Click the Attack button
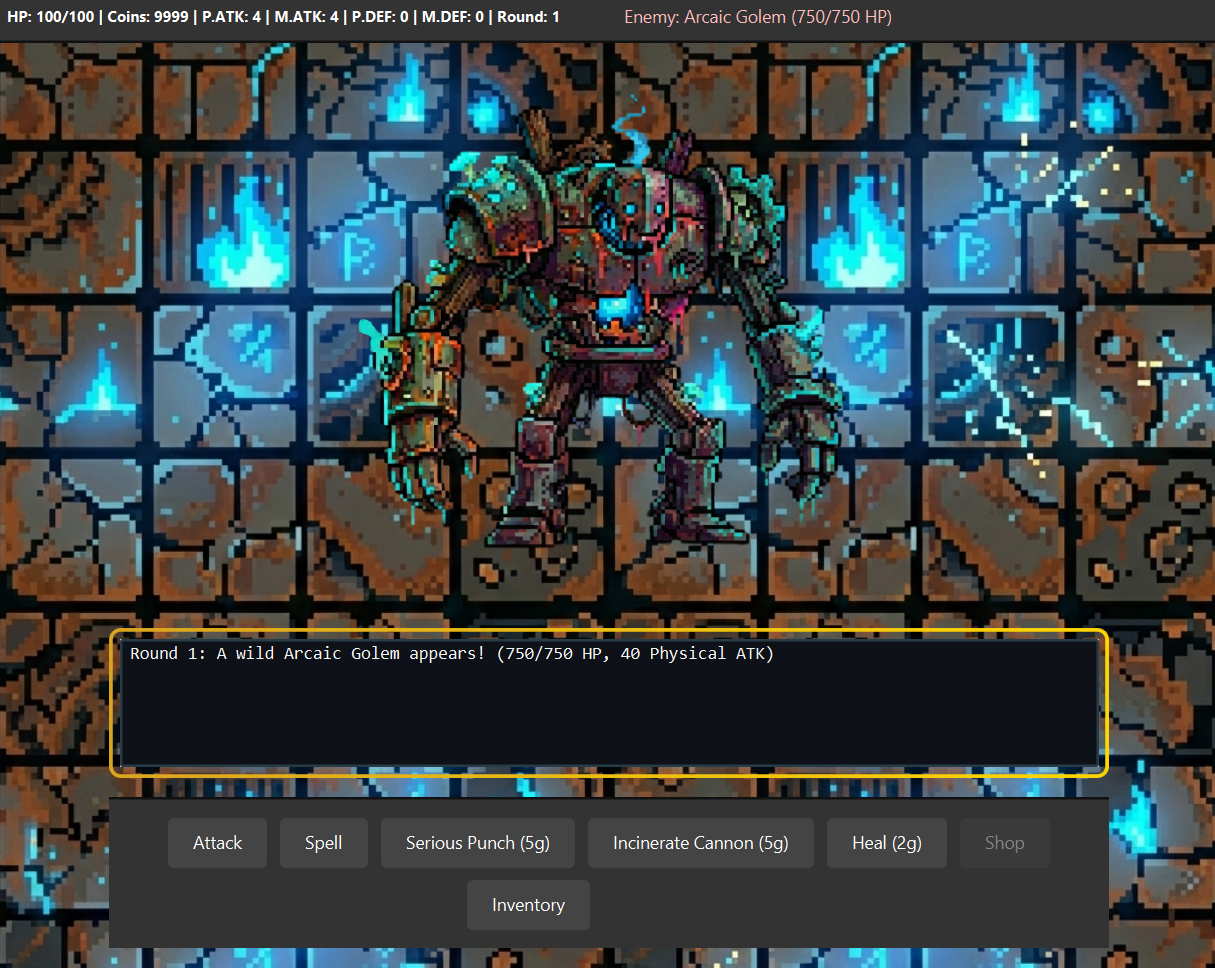Screen dimensions: 1215x968 click(218, 843)
